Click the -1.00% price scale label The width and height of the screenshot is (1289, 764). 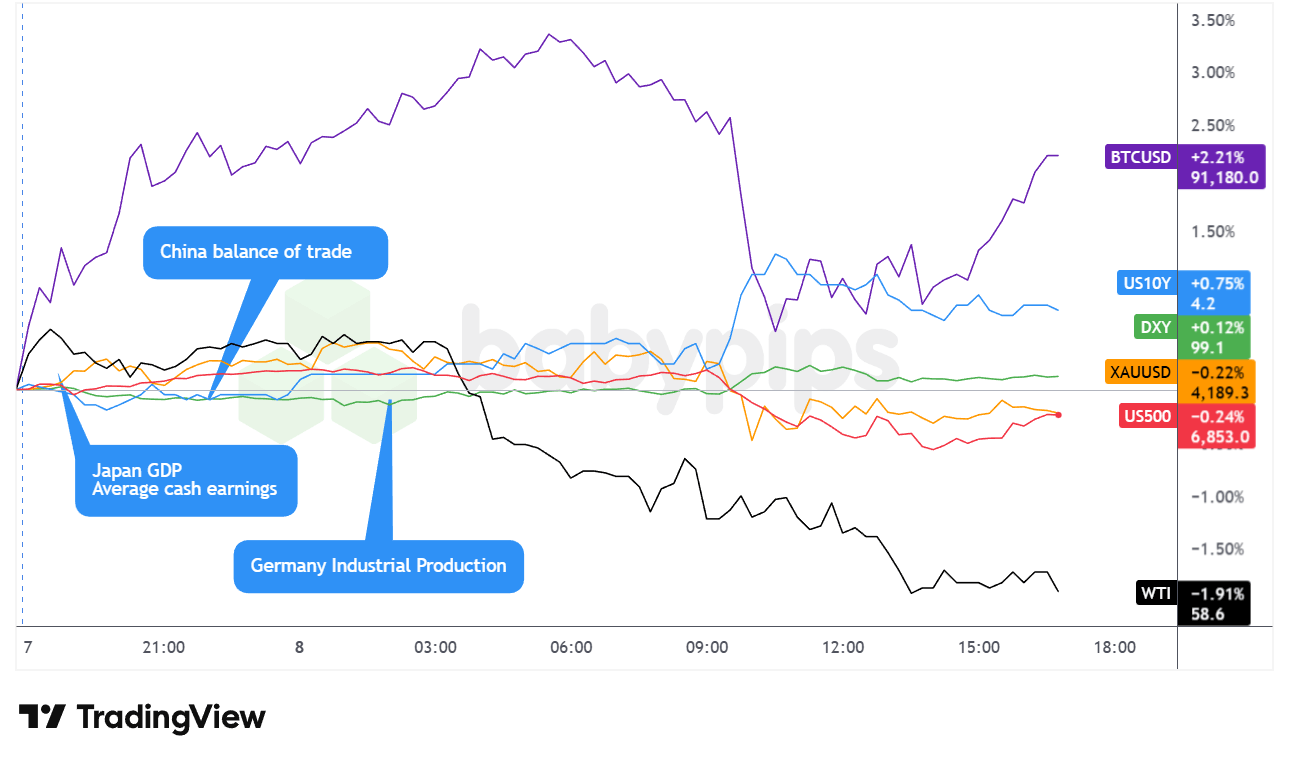[1211, 497]
